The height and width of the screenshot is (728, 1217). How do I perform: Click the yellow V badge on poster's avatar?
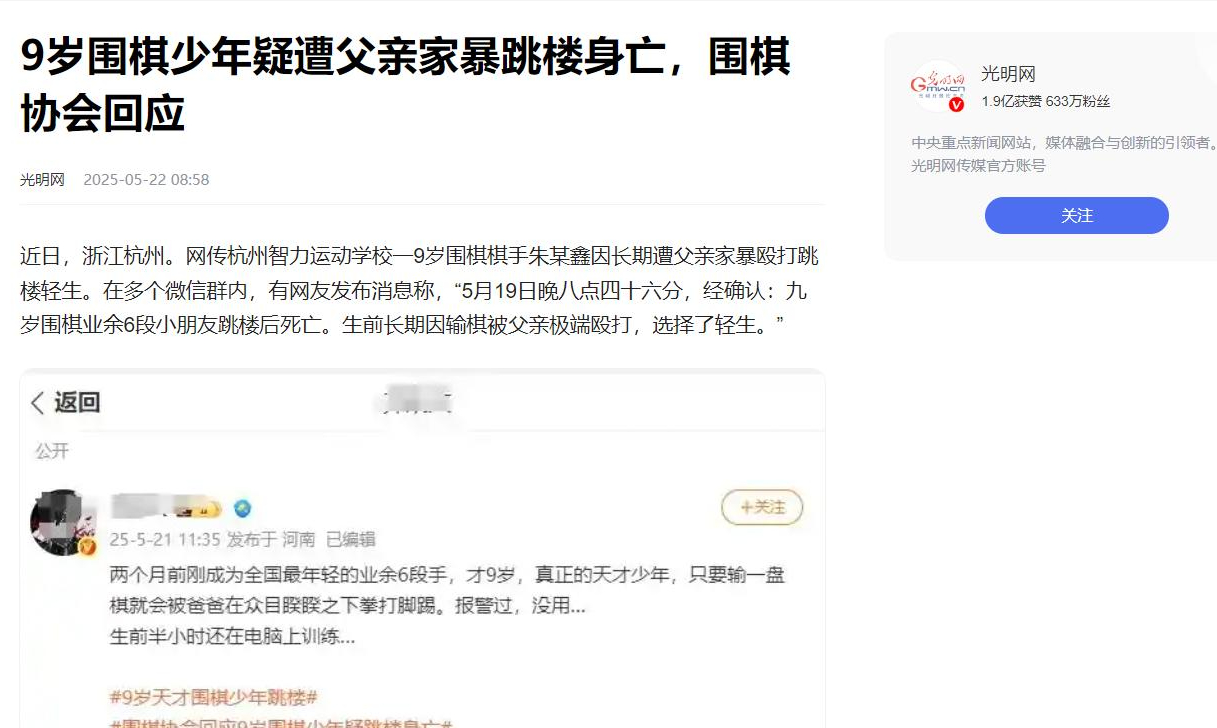point(87,546)
